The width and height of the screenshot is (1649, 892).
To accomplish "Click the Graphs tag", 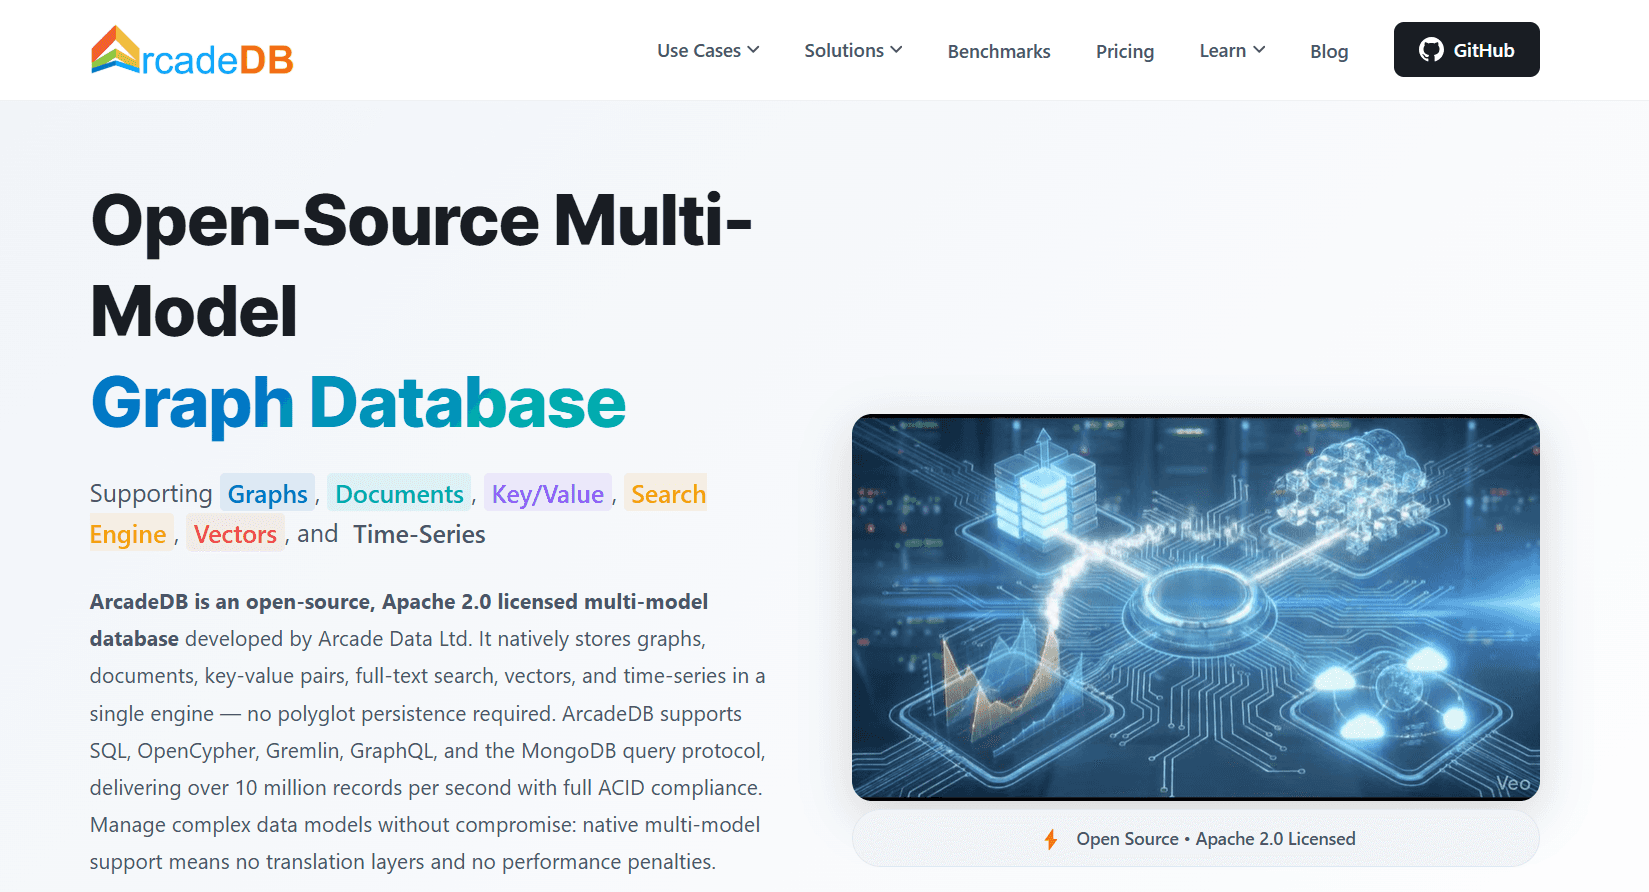I will 267,494.
